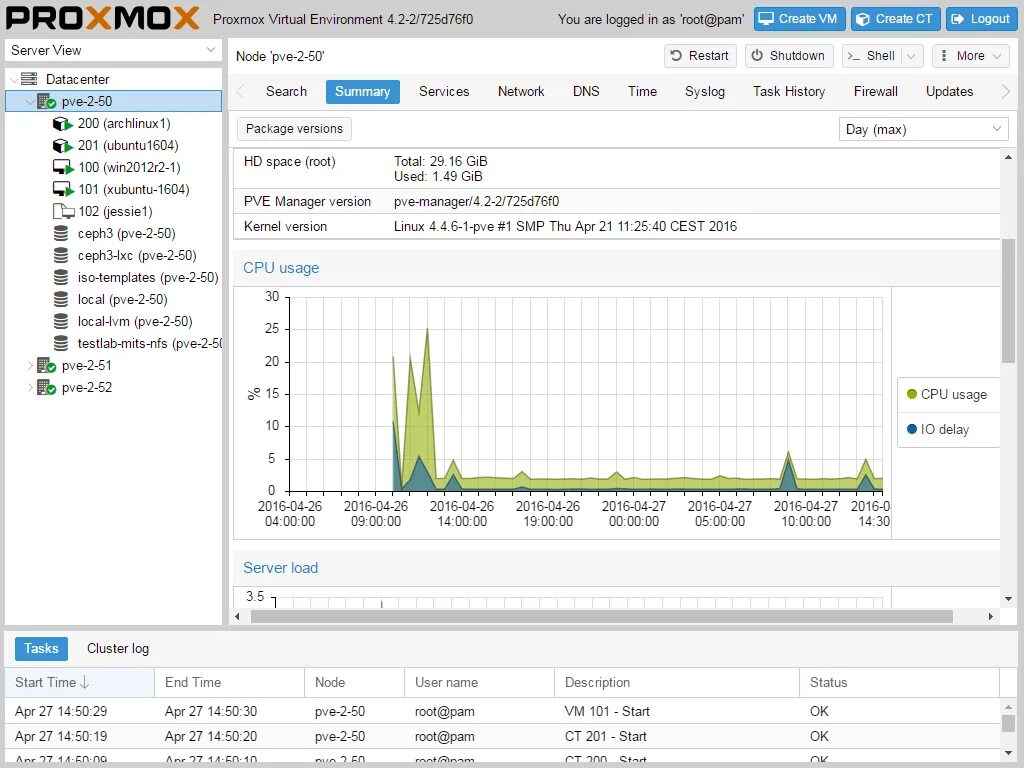Go to the DNS tab
This screenshot has height=768, width=1024.
coord(586,91)
